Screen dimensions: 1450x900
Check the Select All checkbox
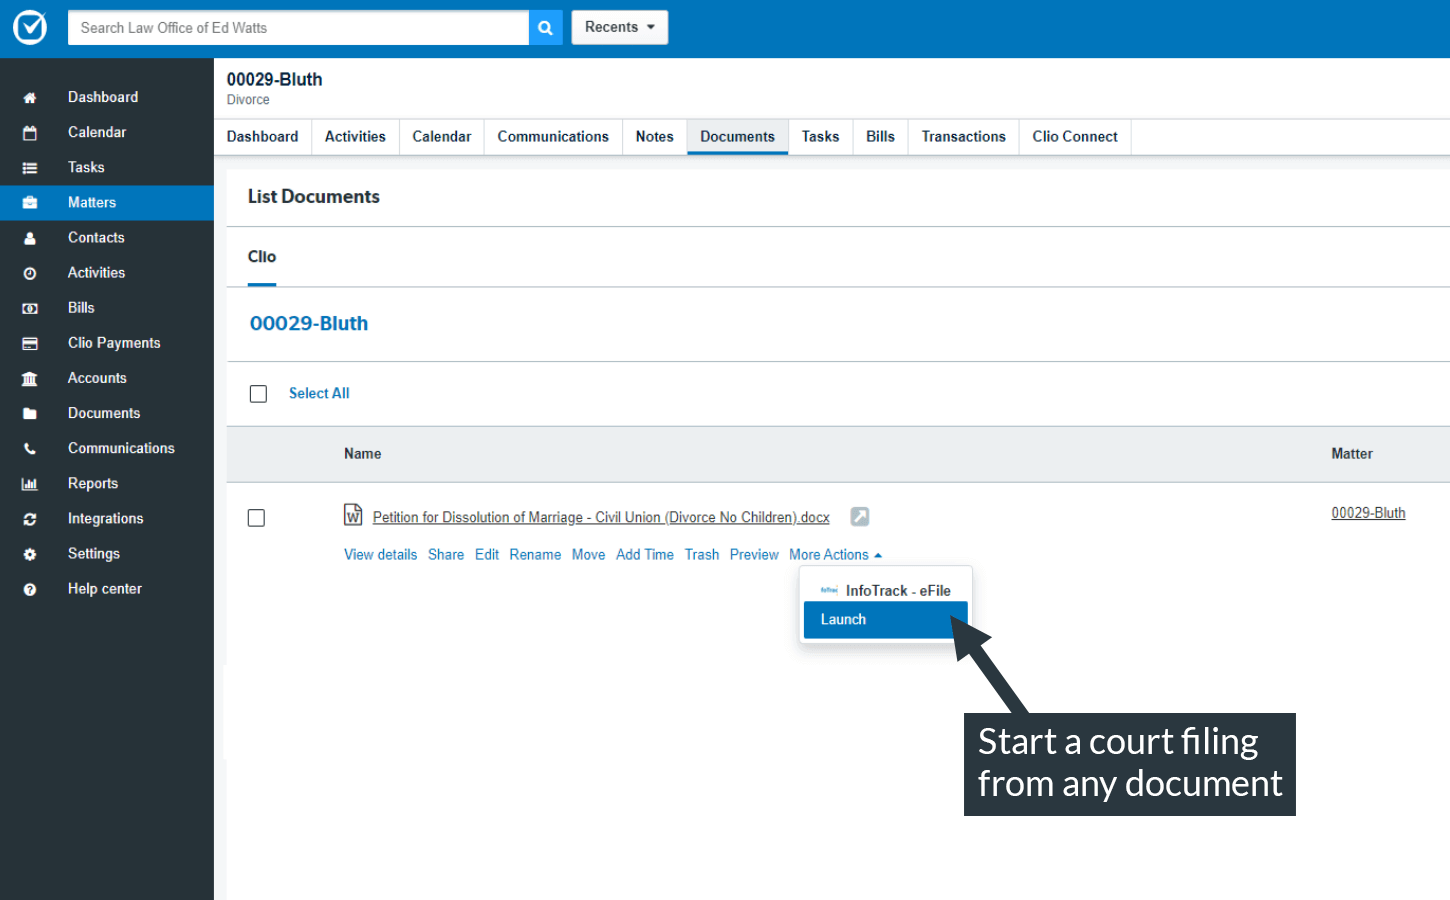click(x=258, y=394)
